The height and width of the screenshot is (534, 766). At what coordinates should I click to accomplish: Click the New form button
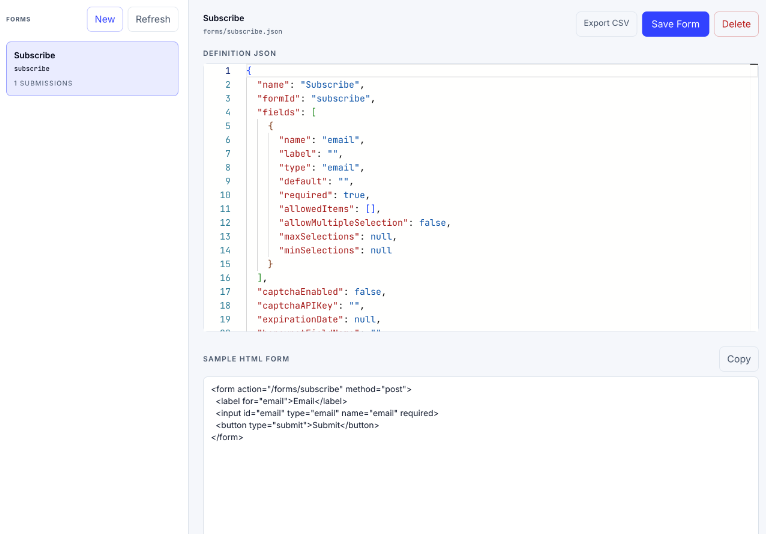pos(105,20)
